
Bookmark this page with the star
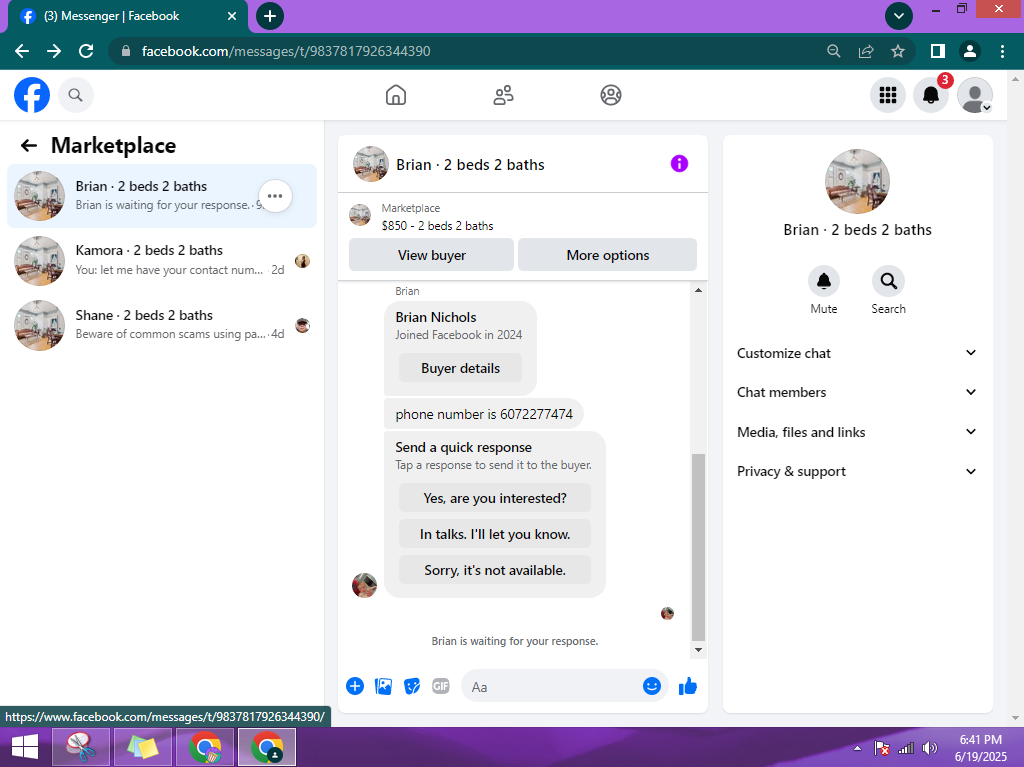click(x=898, y=51)
